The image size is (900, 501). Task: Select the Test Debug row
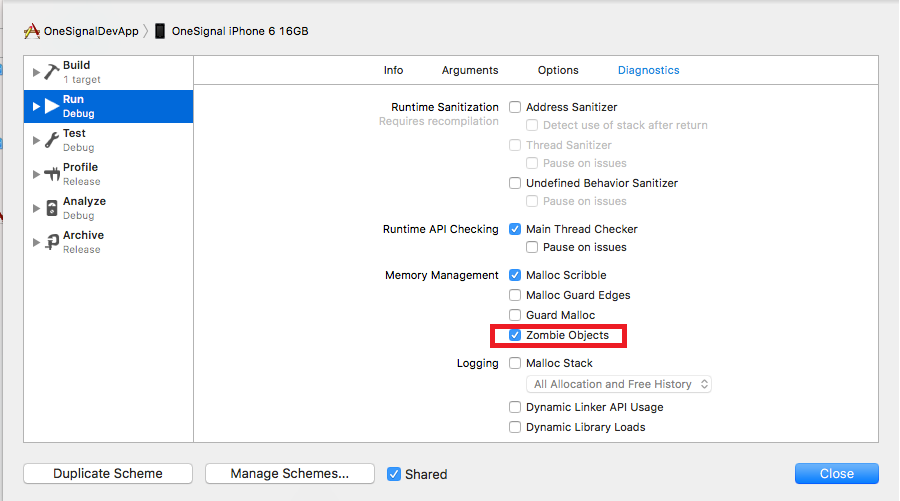coord(108,140)
